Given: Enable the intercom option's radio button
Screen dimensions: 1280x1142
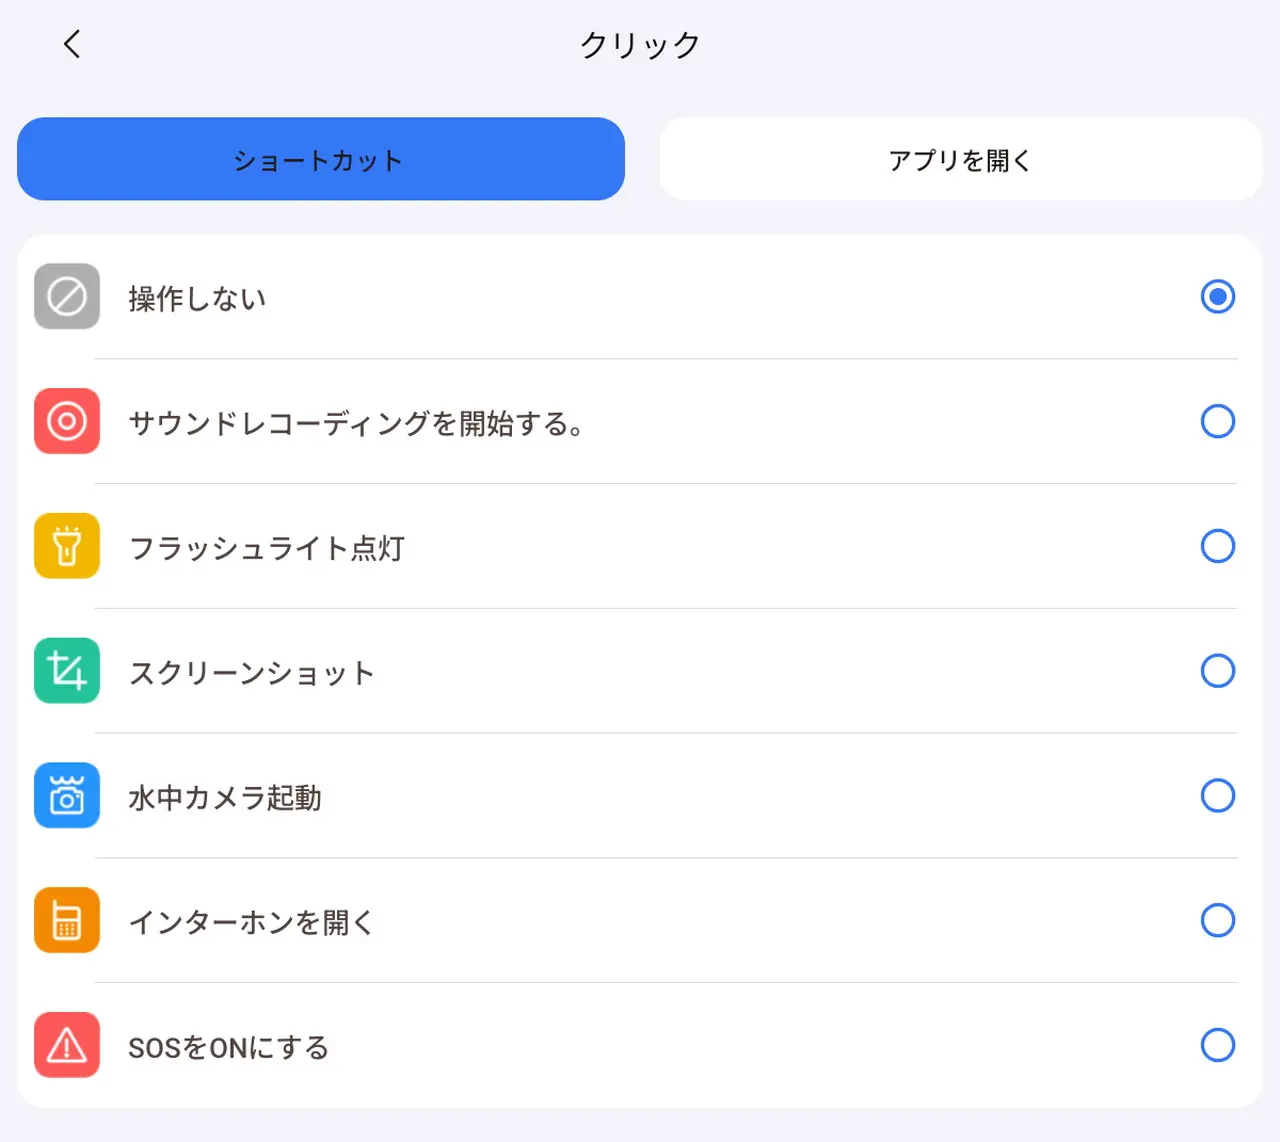Looking at the screenshot, I should pyautogui.click(x=1218, y=920).
